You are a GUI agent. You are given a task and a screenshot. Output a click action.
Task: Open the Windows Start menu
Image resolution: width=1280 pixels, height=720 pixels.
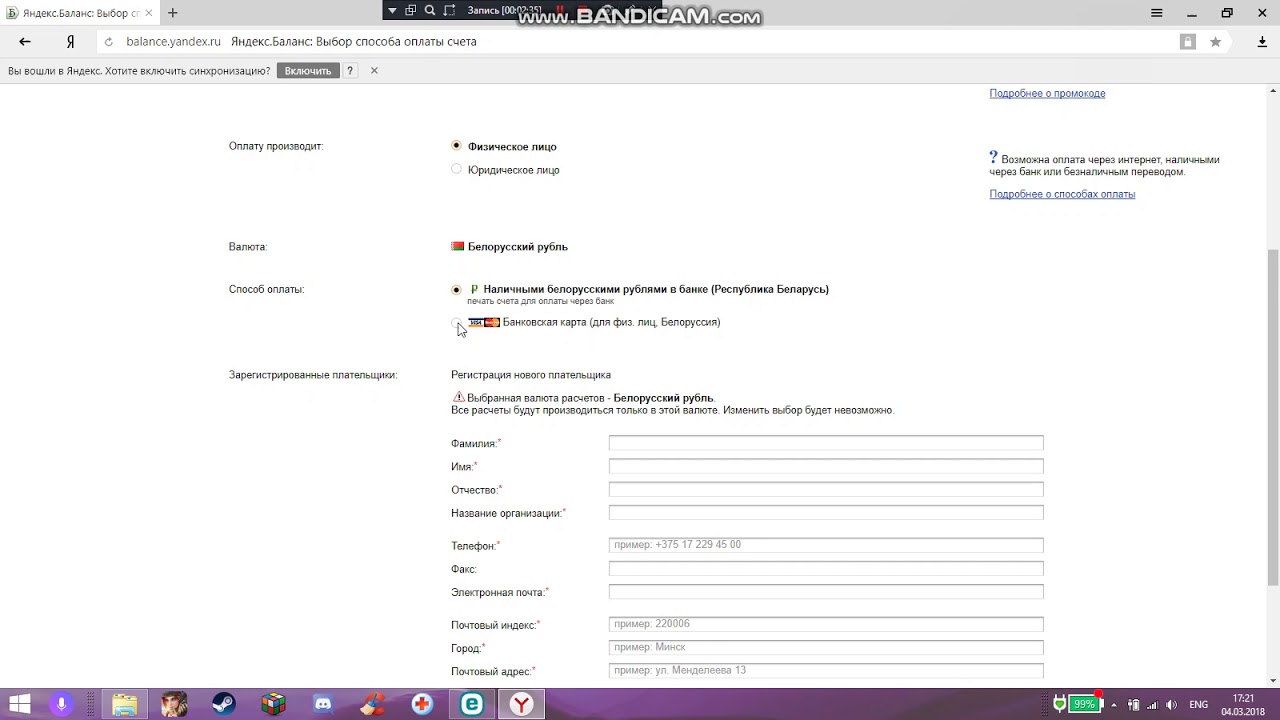point(19,704)
